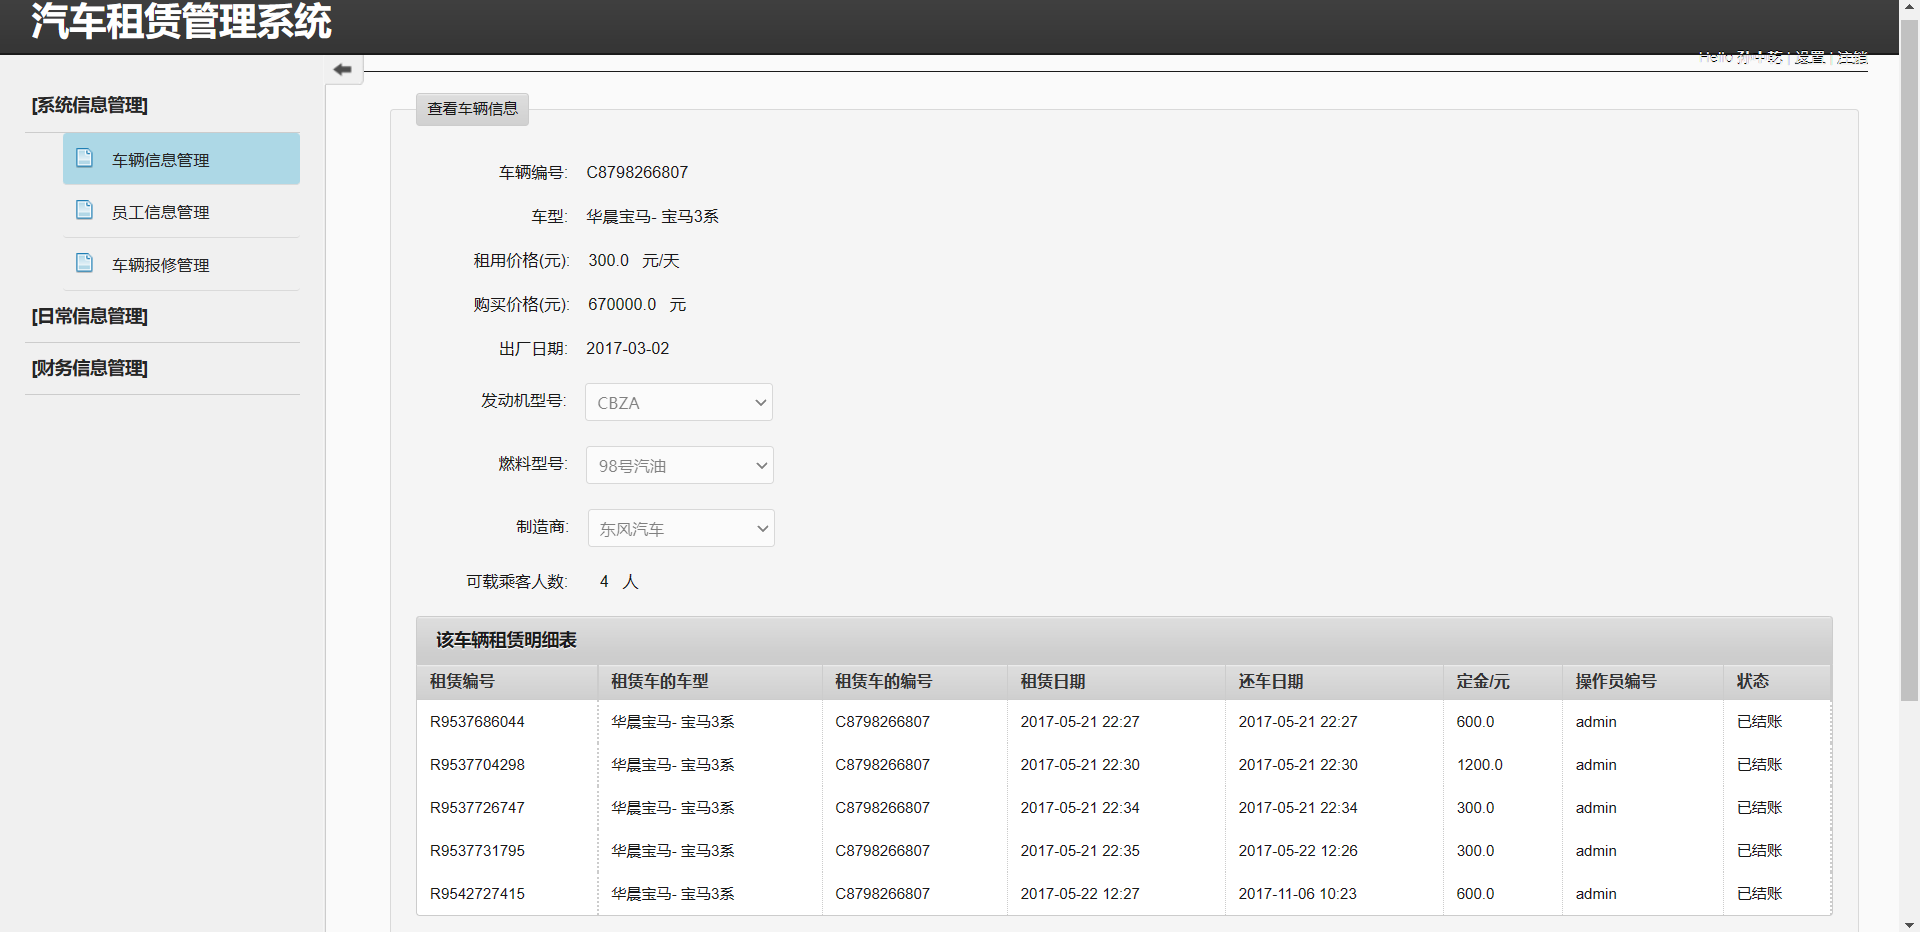
Task: Open the 制造商 dropdown showing 东风汽车
Action: point(681,528)
